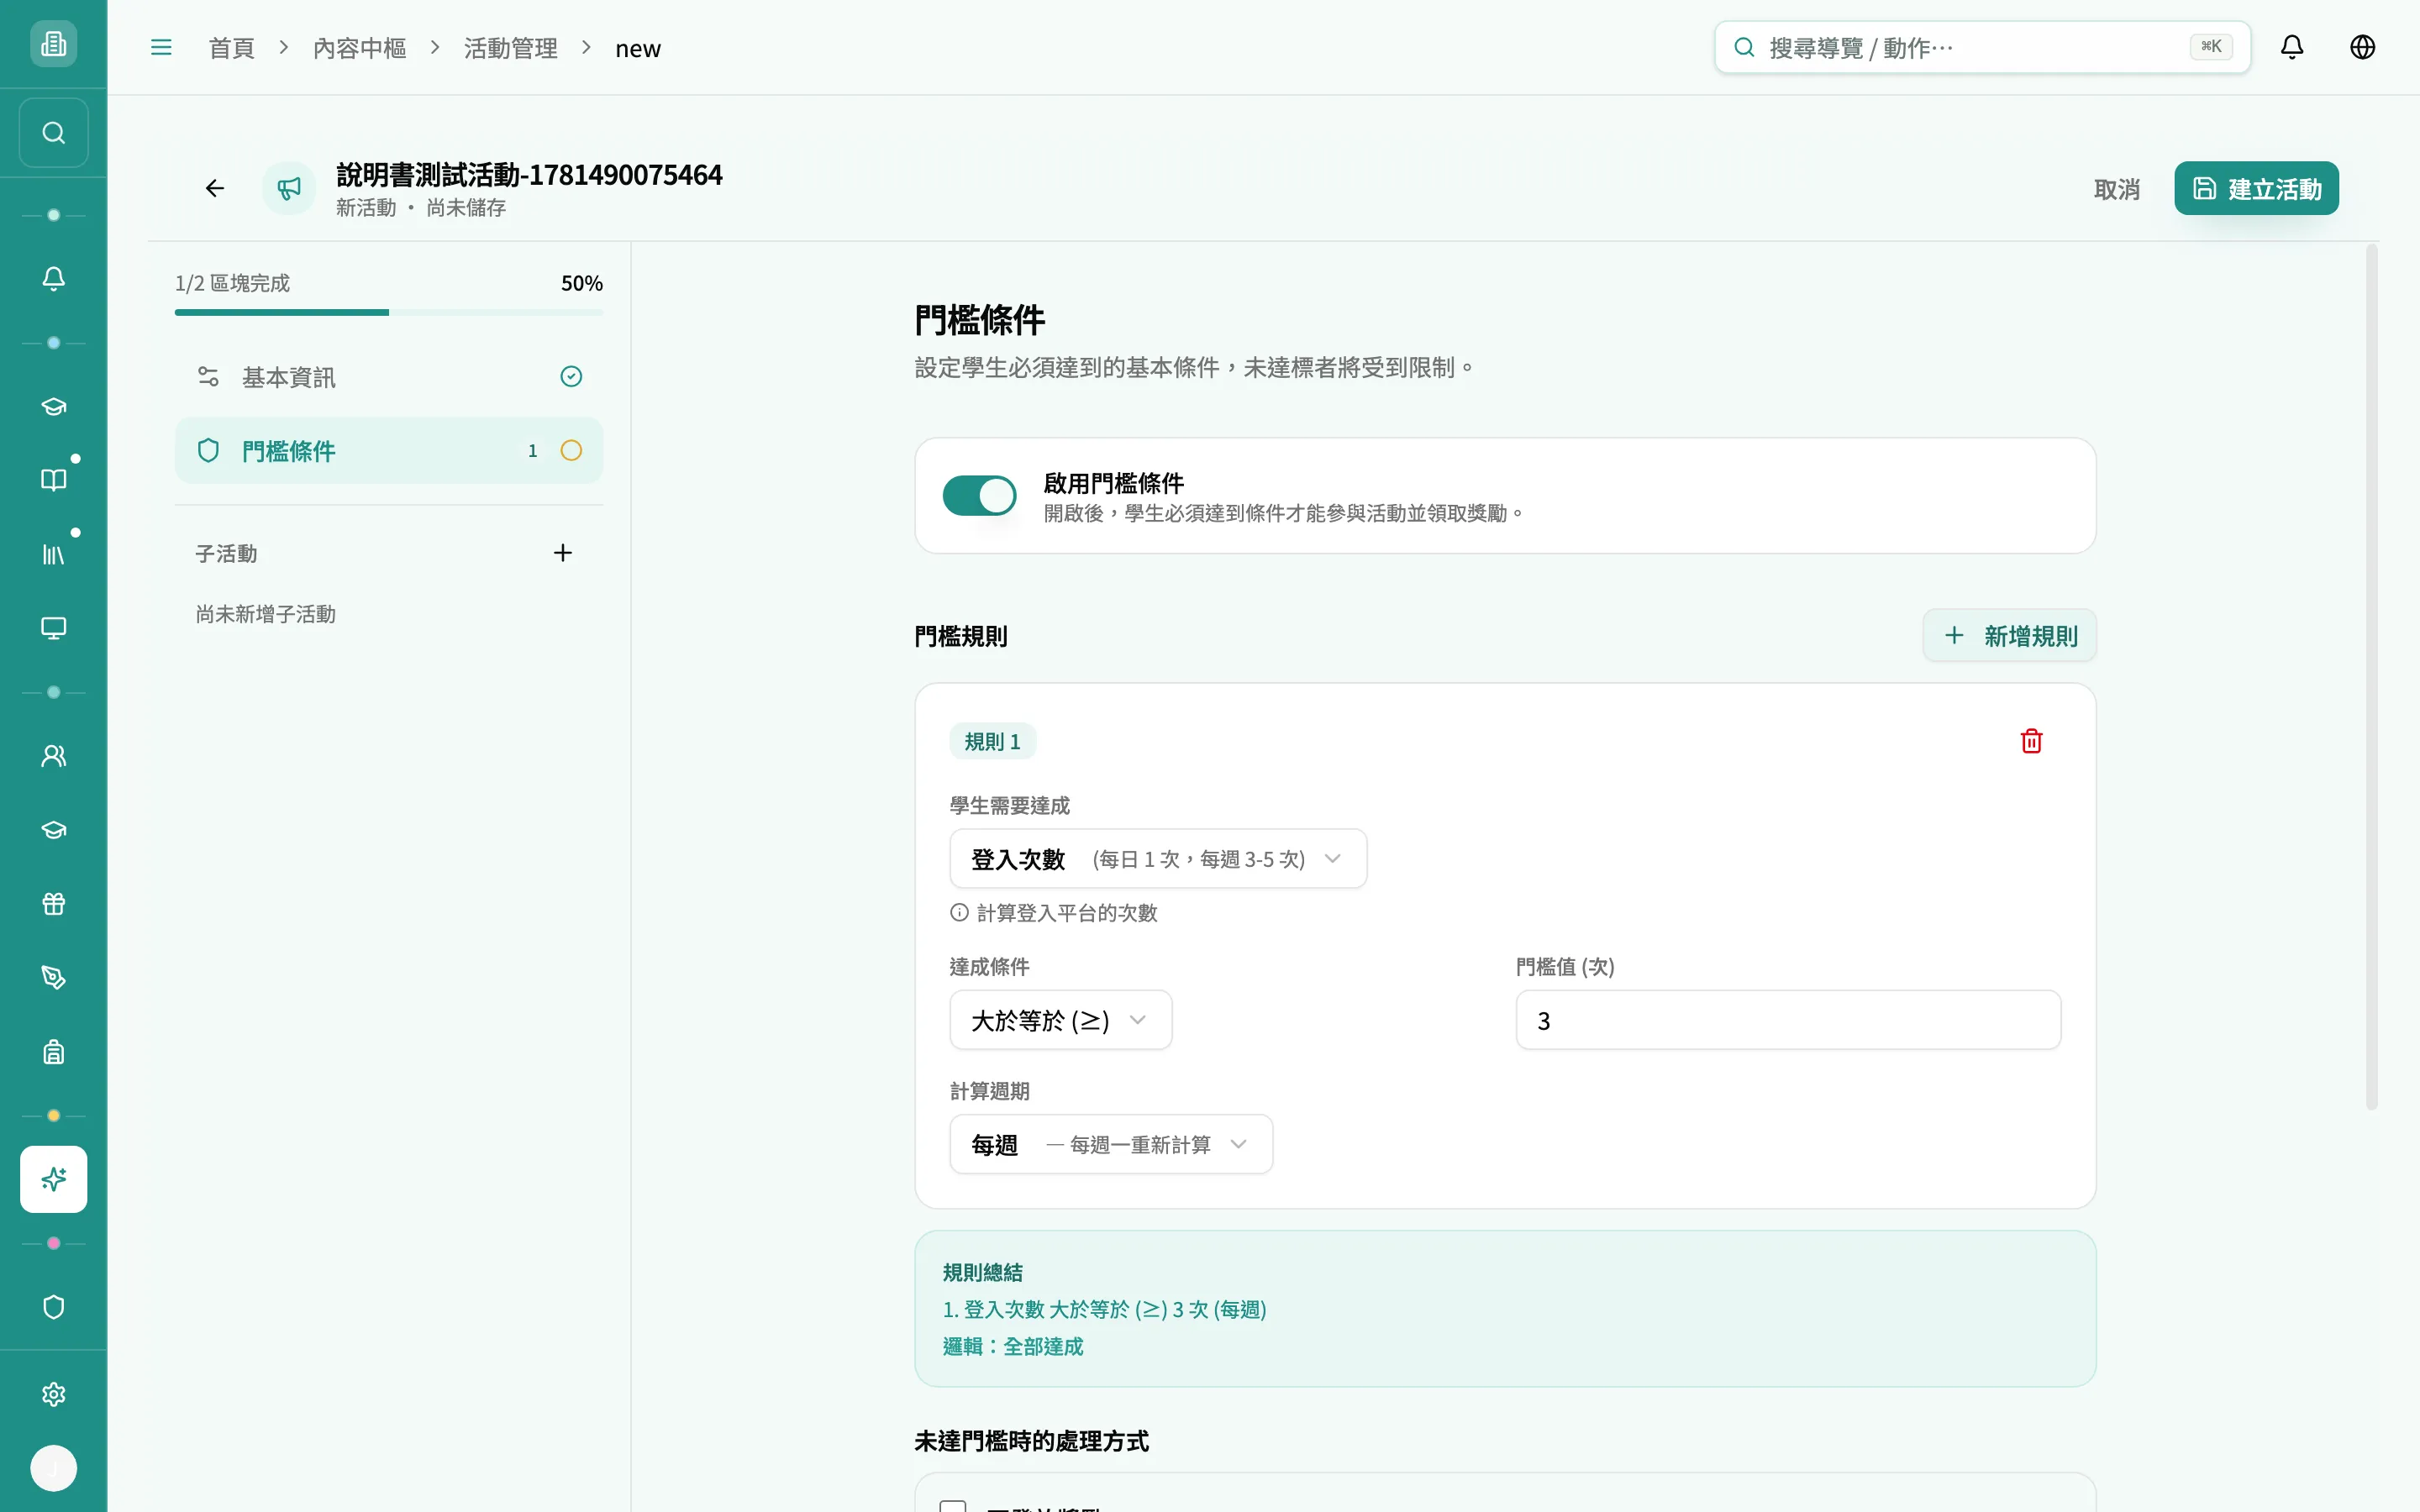The height and width of the screenshot is (1512, 2420).
Task: Open the backpack icon in the sidebar
Action: [x=53, y=1052]
